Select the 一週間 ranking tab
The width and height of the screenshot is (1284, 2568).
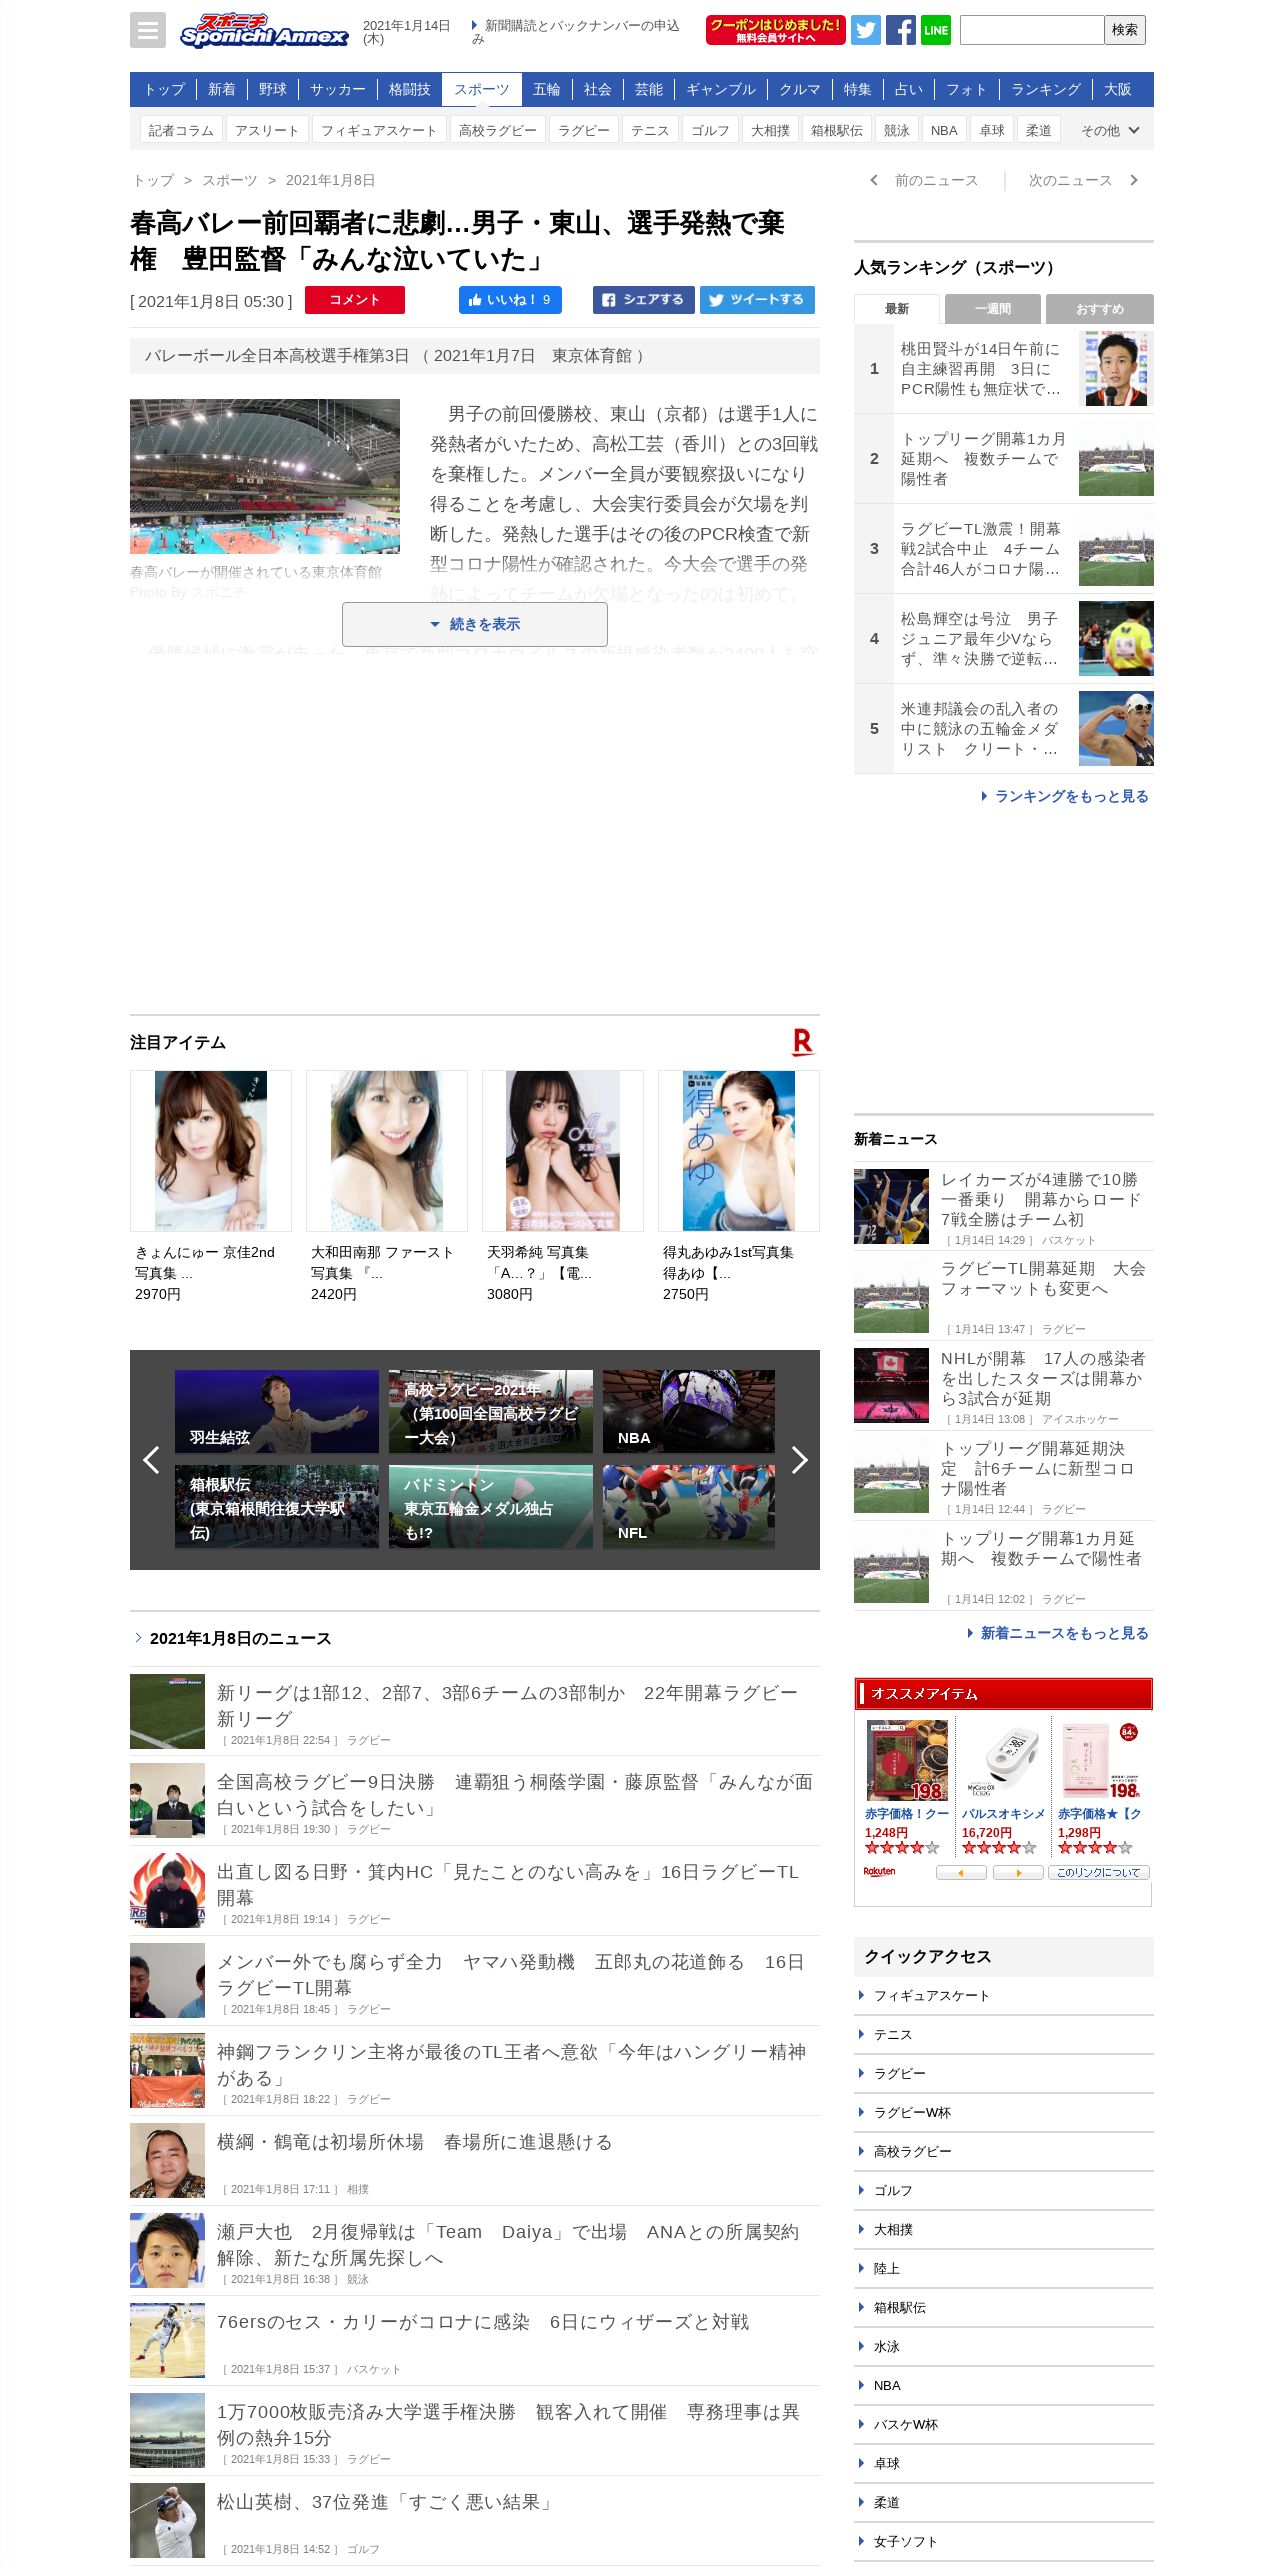pos(993,309)
